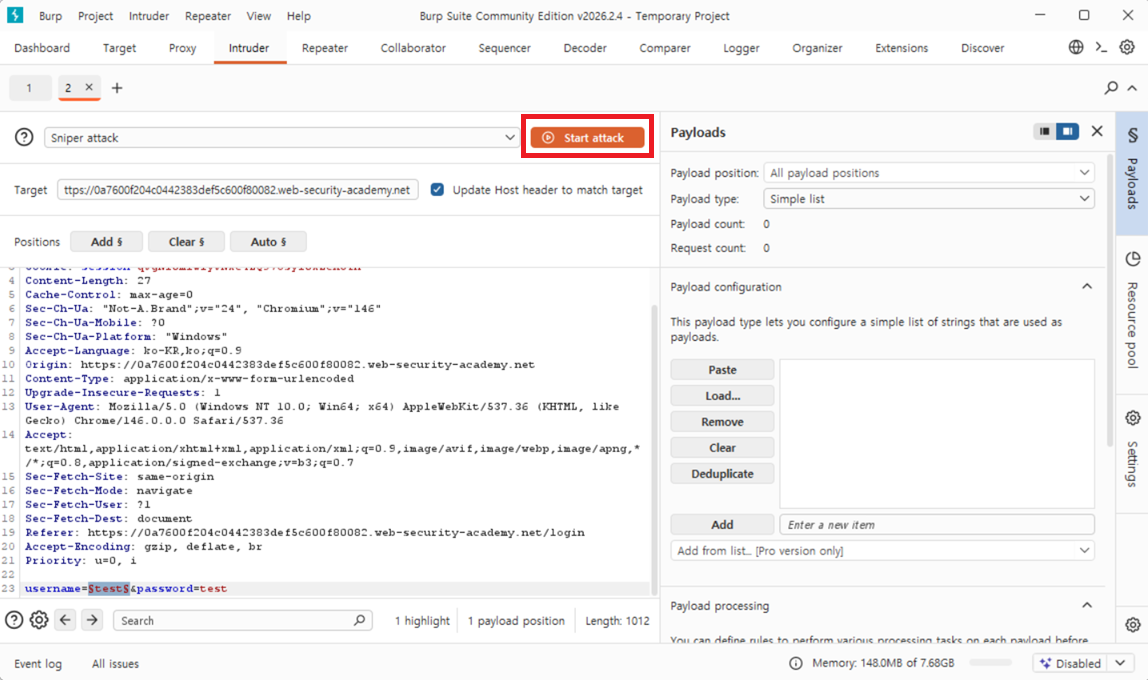Toggle the AI Disabled button

(x=1070, y=663)
